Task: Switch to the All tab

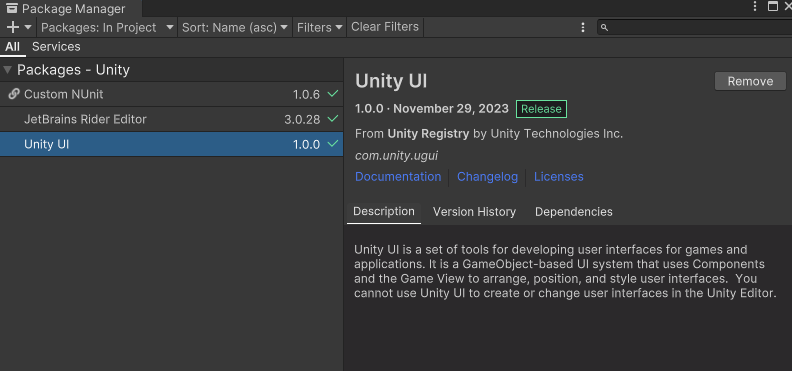Action: pos(12,47)
